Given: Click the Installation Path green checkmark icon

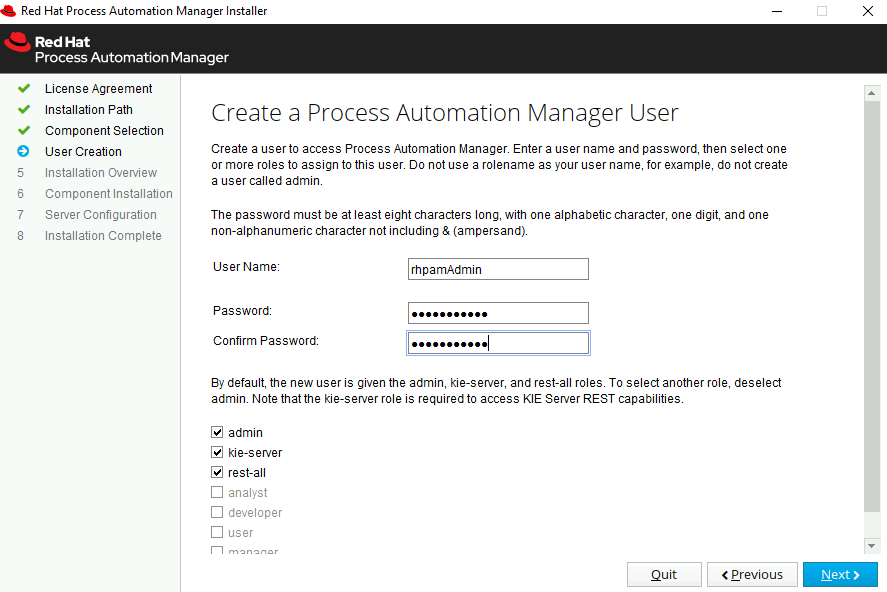Looking at the screenshot, I should (x=24, y=110).
